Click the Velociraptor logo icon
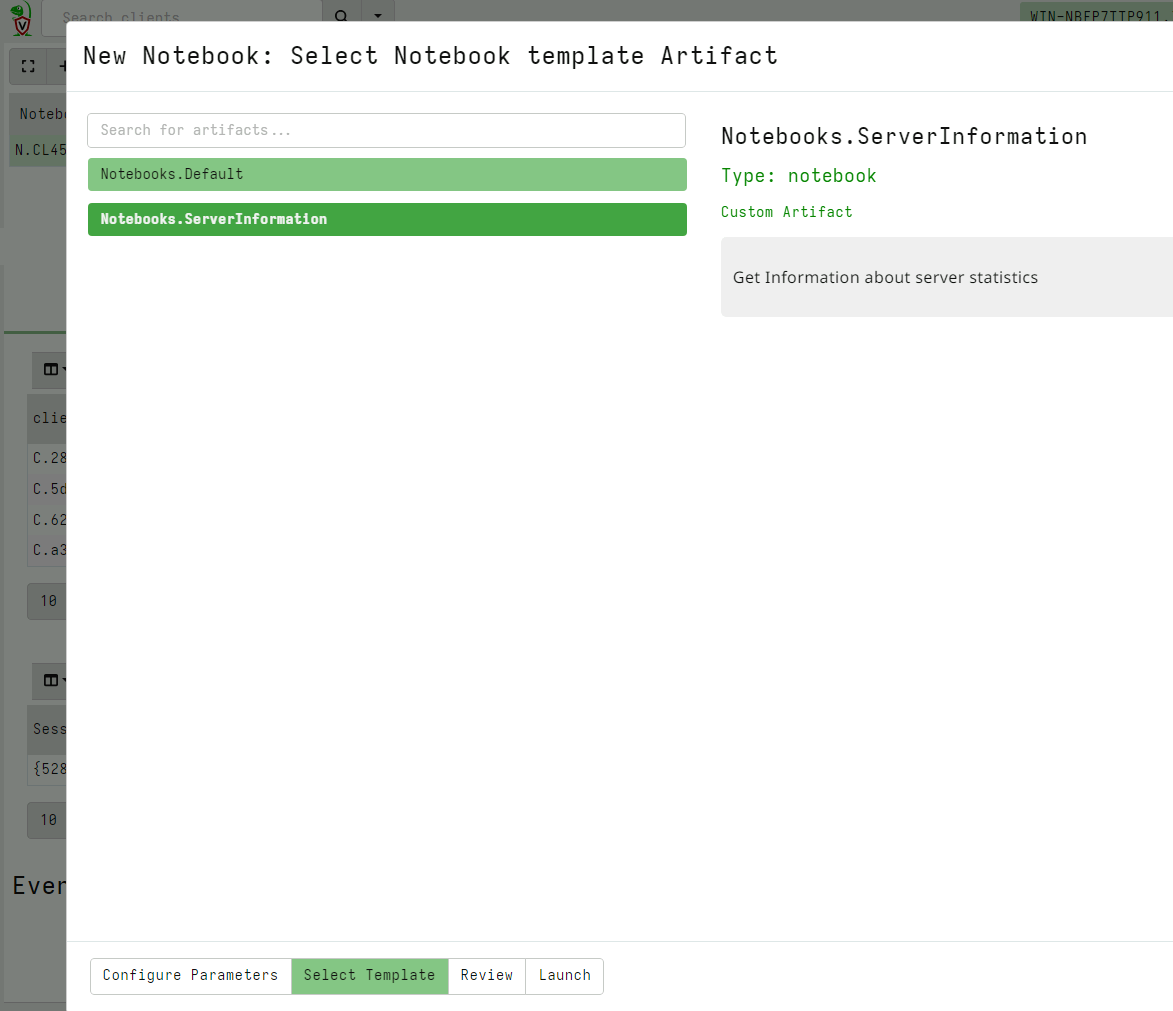 [21, 17]
